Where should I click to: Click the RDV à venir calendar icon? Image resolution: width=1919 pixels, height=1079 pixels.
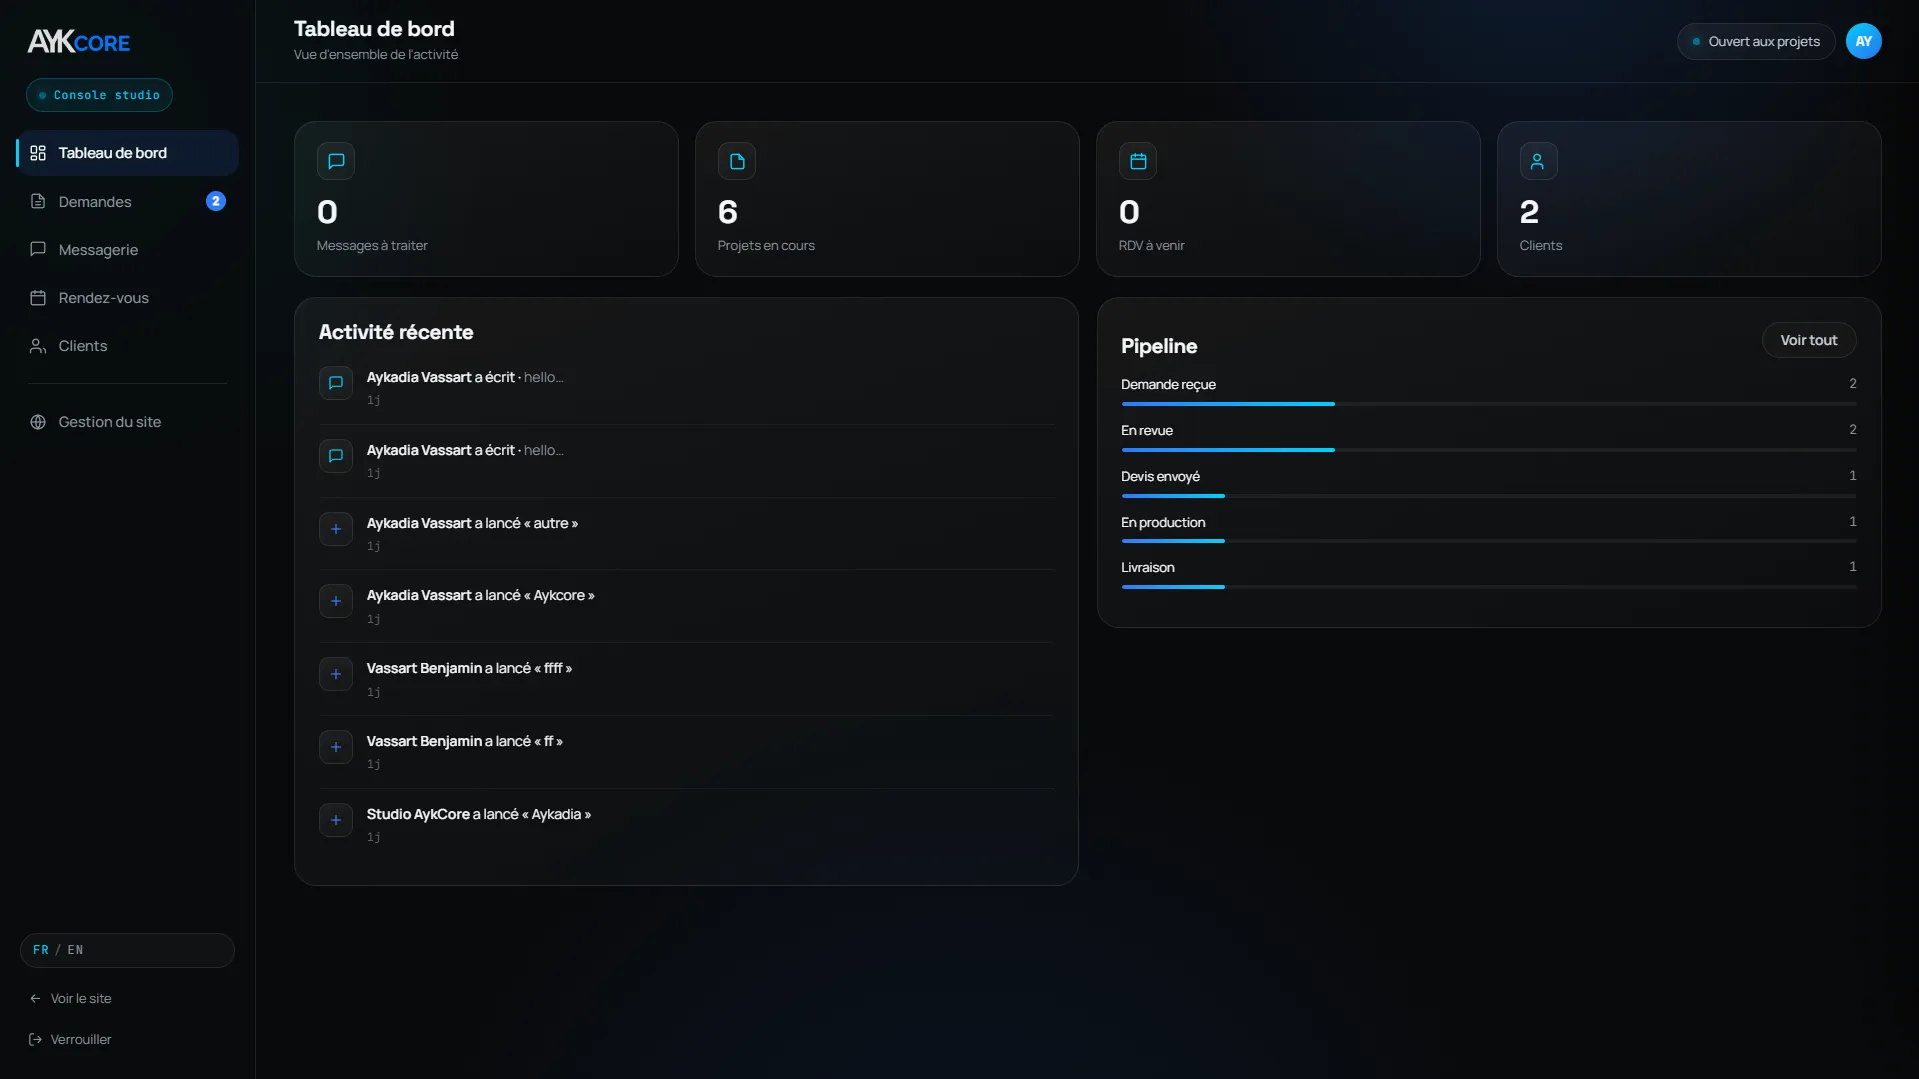(1138, 161)
